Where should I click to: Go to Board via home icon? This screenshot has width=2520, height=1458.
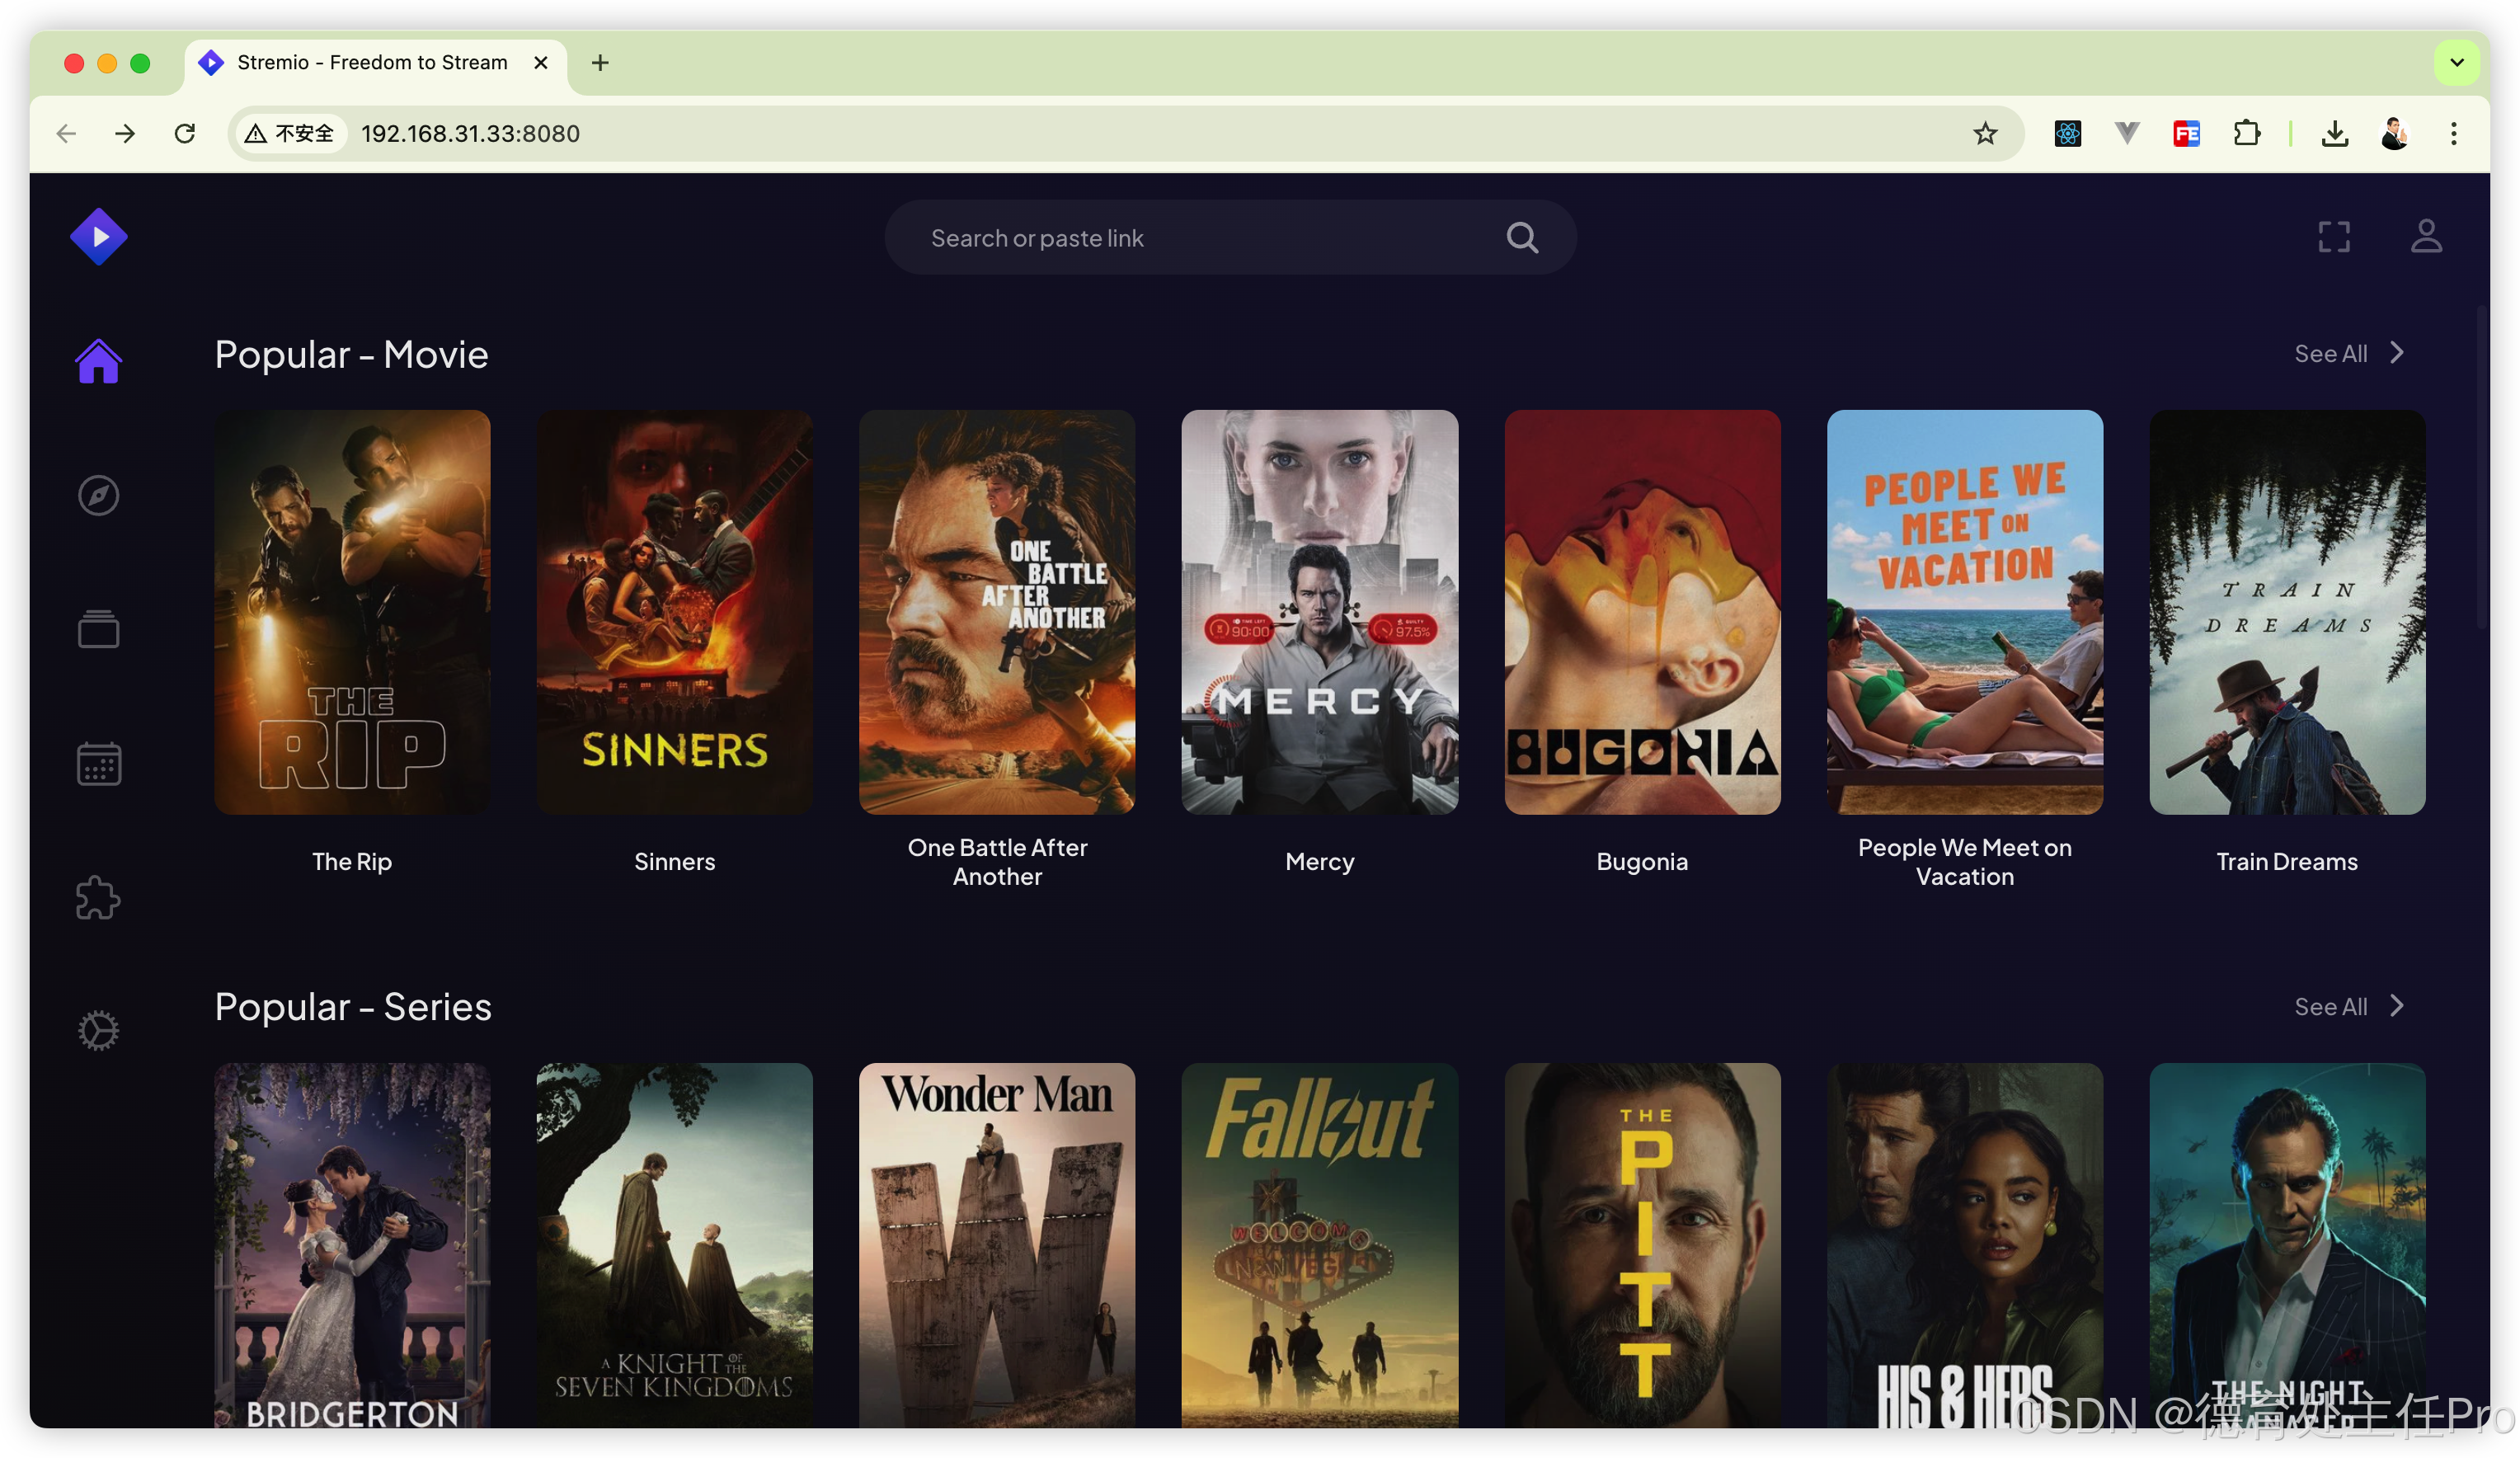(98, 361)
